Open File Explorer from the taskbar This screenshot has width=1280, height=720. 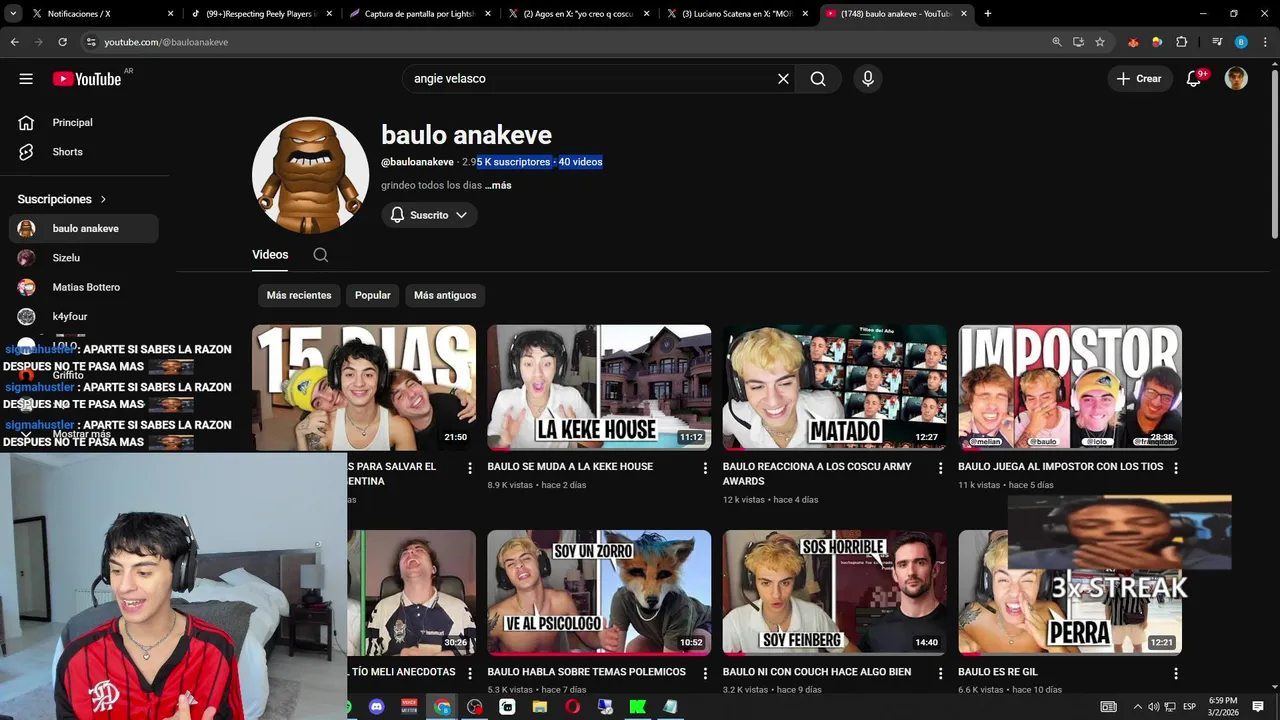click(540, 707)
